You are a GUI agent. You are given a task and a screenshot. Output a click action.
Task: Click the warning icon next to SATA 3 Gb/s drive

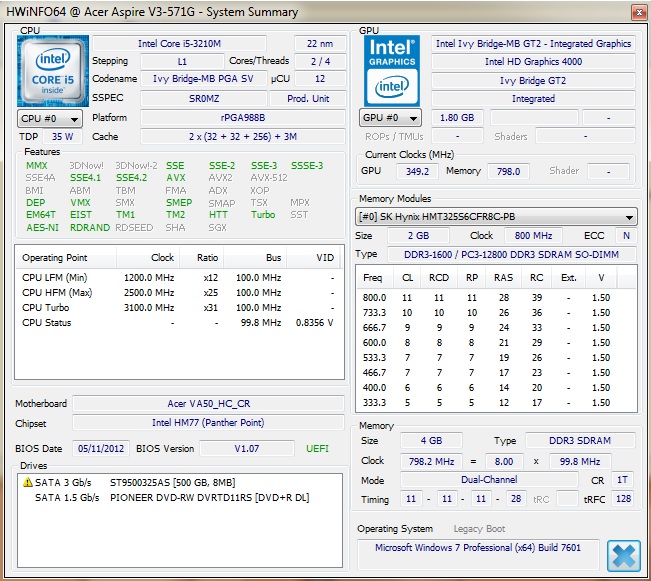[x=27, y=482]
